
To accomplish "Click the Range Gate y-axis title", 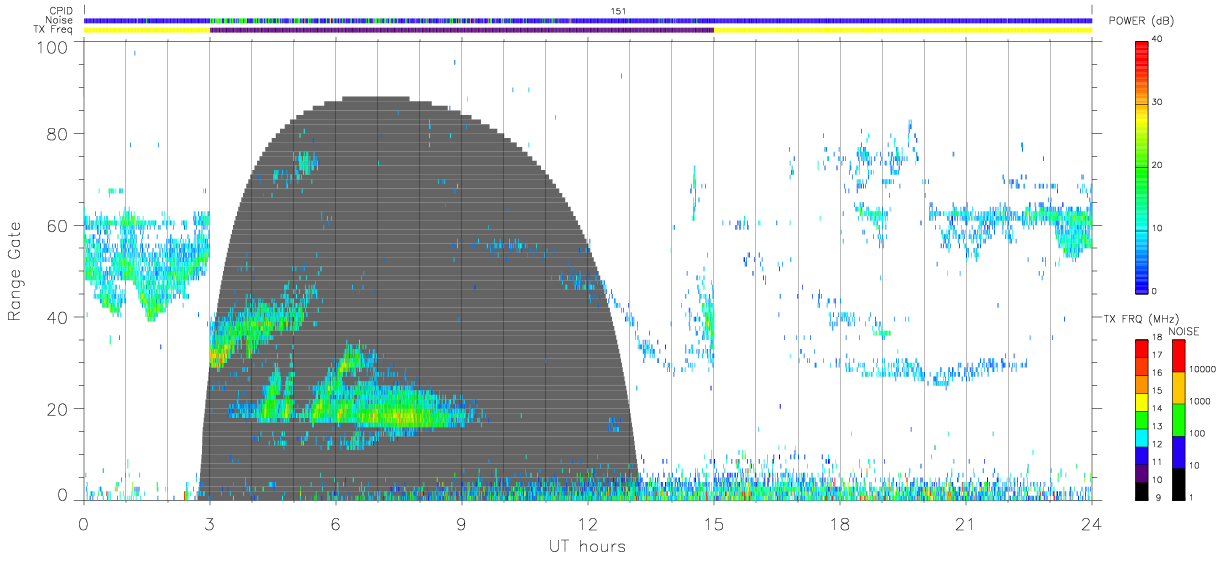I will (x=16, y=271).
